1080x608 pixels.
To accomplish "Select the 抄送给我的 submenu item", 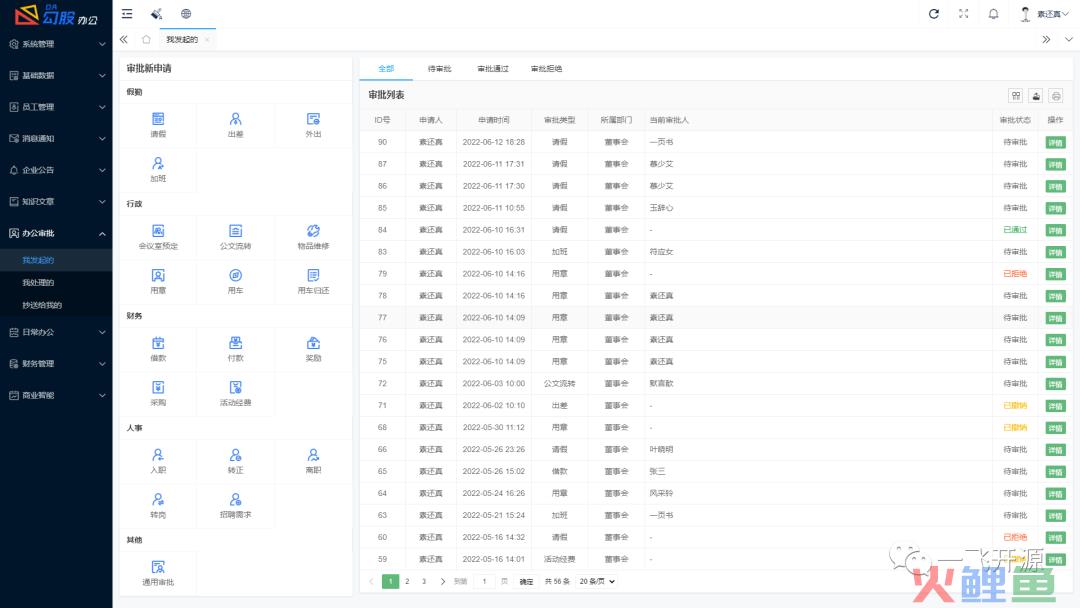I will [56, 305].
